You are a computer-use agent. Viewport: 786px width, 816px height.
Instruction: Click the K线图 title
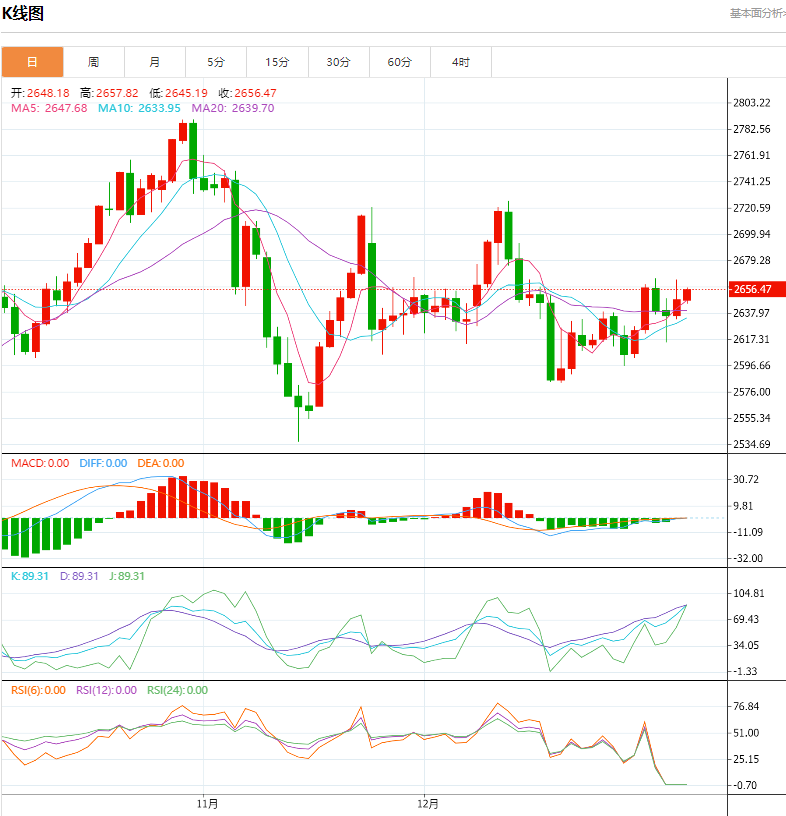[x=22, y=14]
